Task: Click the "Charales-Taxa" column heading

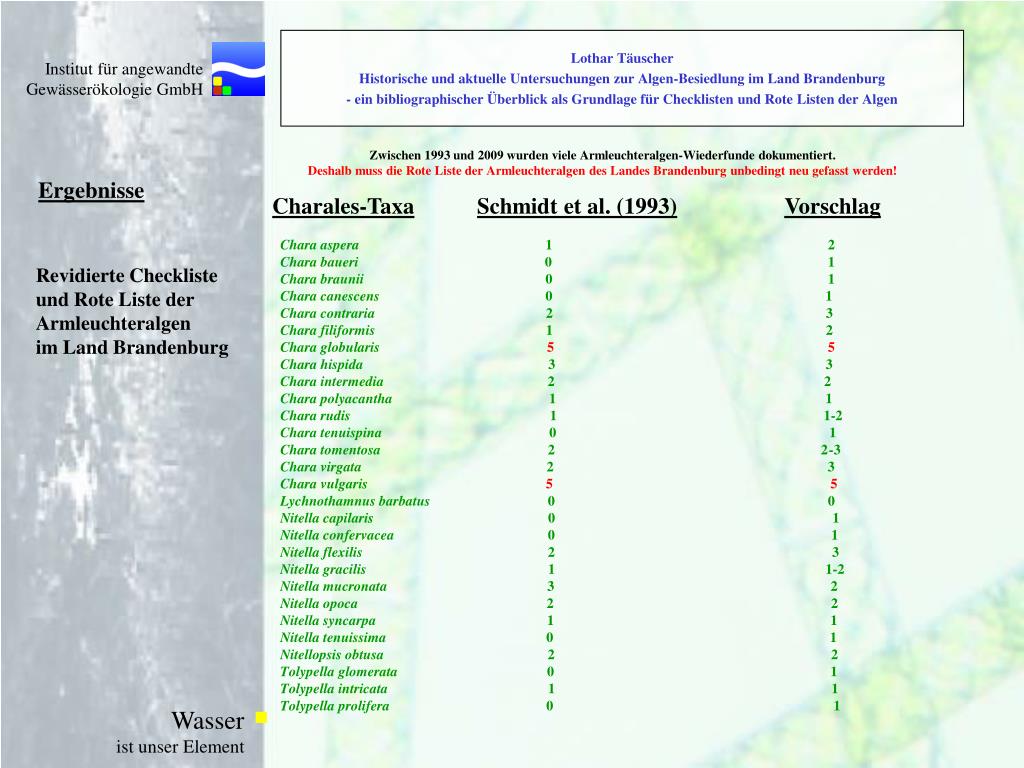Action: 344,206
